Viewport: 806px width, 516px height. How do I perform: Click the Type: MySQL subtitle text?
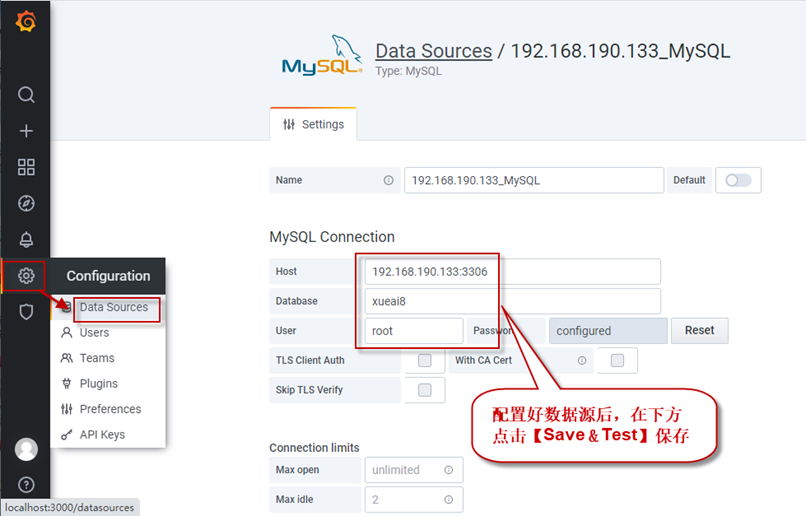[x=409, y=71]
